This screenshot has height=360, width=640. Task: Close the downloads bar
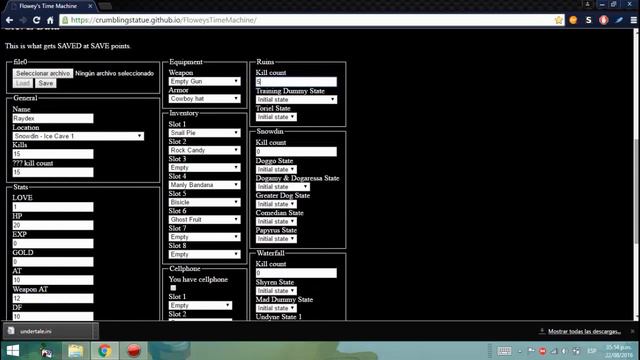coord(633,331)
